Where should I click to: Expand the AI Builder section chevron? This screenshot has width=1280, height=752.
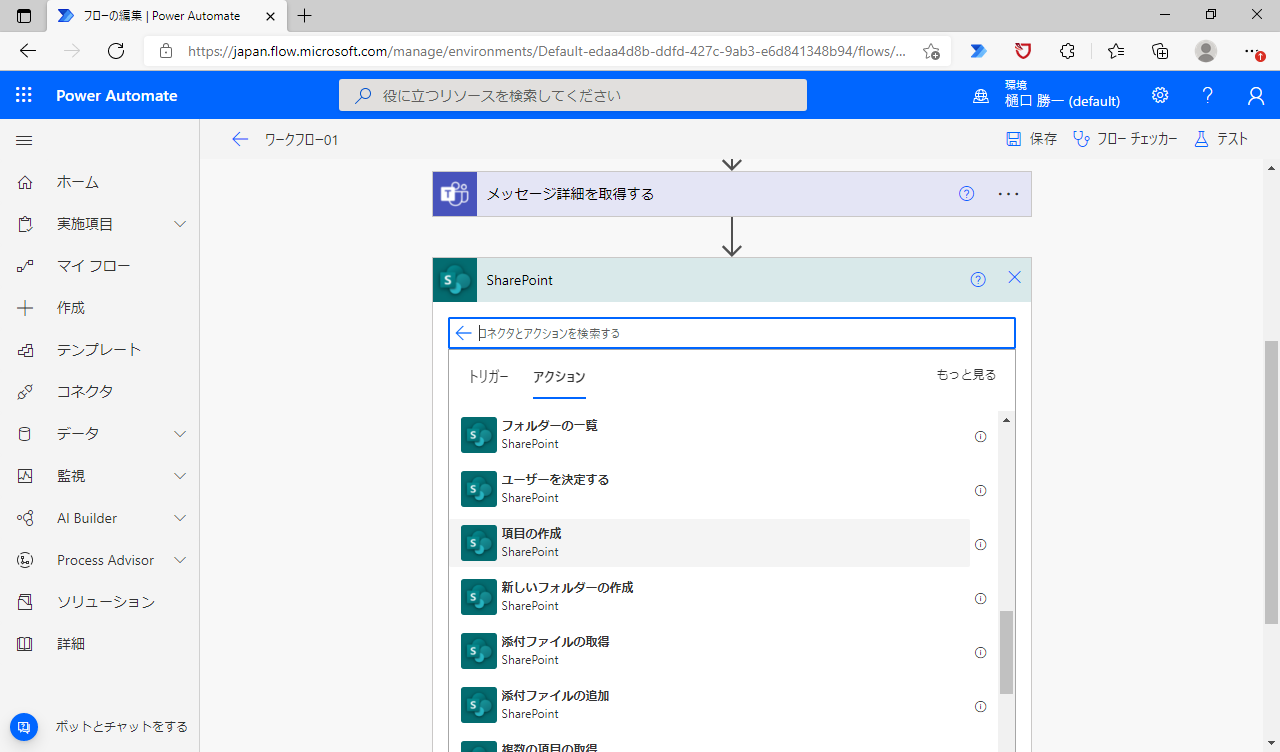click(x=180, y=518)
